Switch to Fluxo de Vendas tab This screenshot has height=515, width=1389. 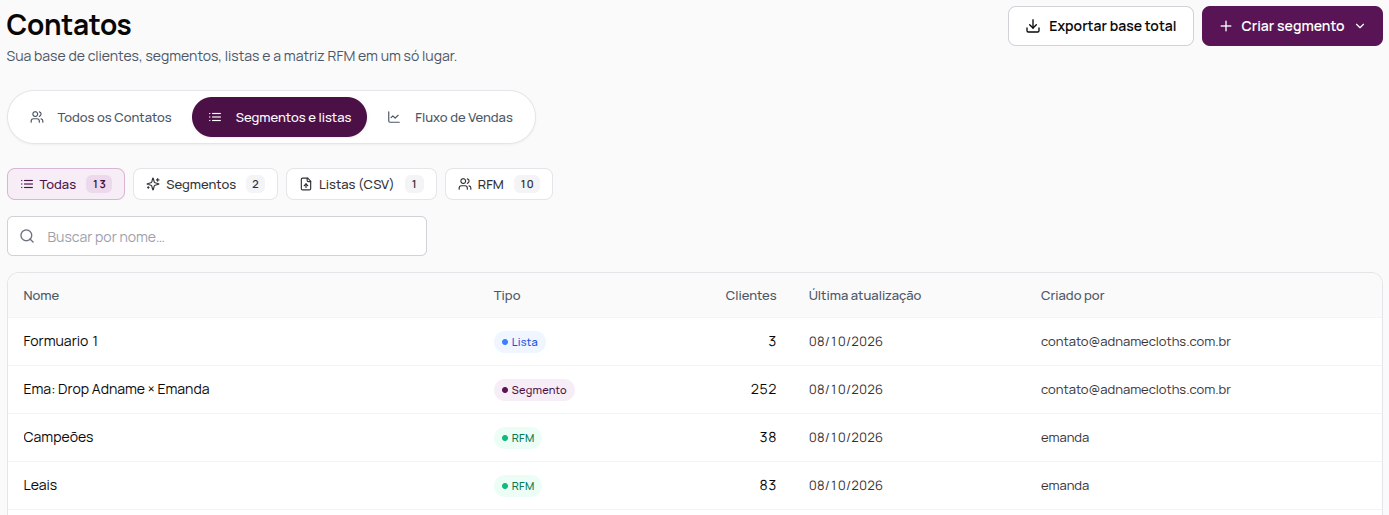pos(450,117)
